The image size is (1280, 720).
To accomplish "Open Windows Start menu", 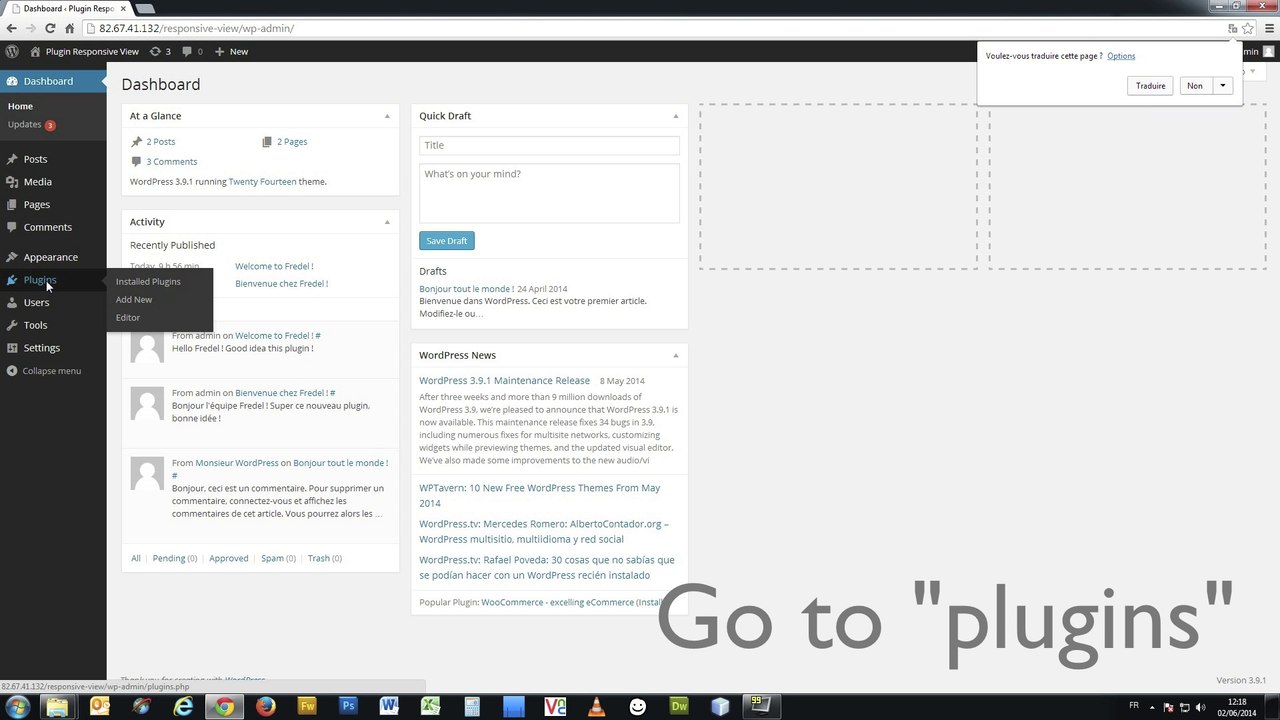I will tap(17, 706).
